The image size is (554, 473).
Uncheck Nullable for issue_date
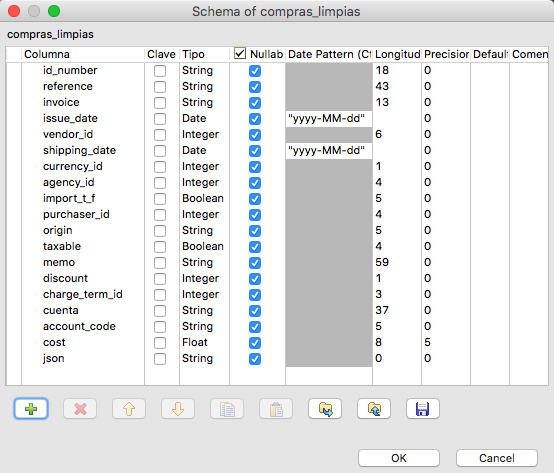(255, 119)
